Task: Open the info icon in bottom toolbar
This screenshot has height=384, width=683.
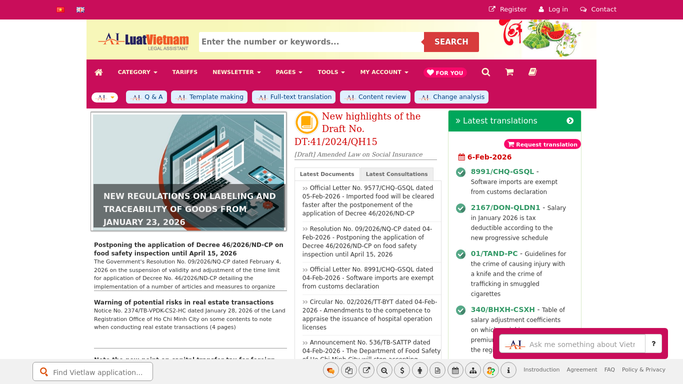Action: coord(508,371)
